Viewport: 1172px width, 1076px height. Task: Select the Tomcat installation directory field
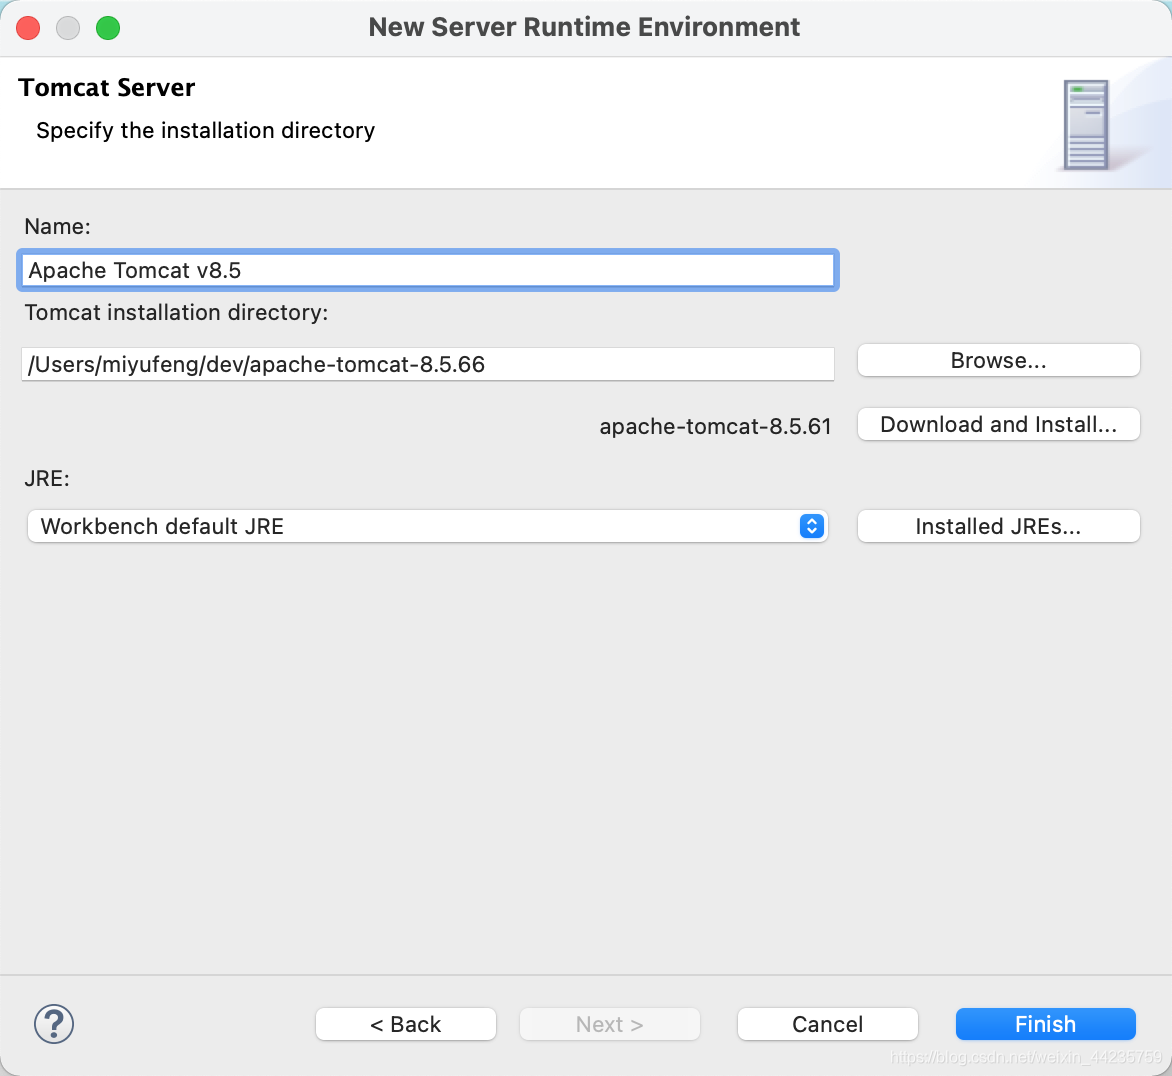(428, 364)
